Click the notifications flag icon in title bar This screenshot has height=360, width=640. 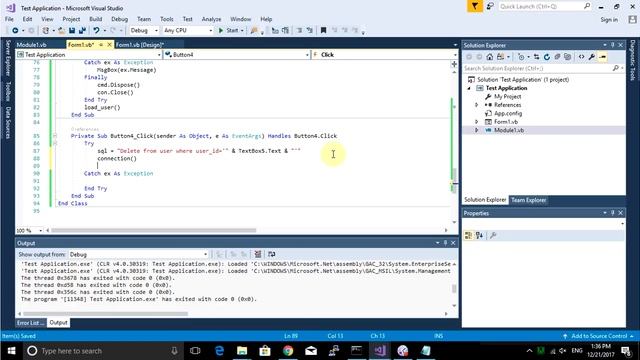pyautogui.click(x=475, y=7)
